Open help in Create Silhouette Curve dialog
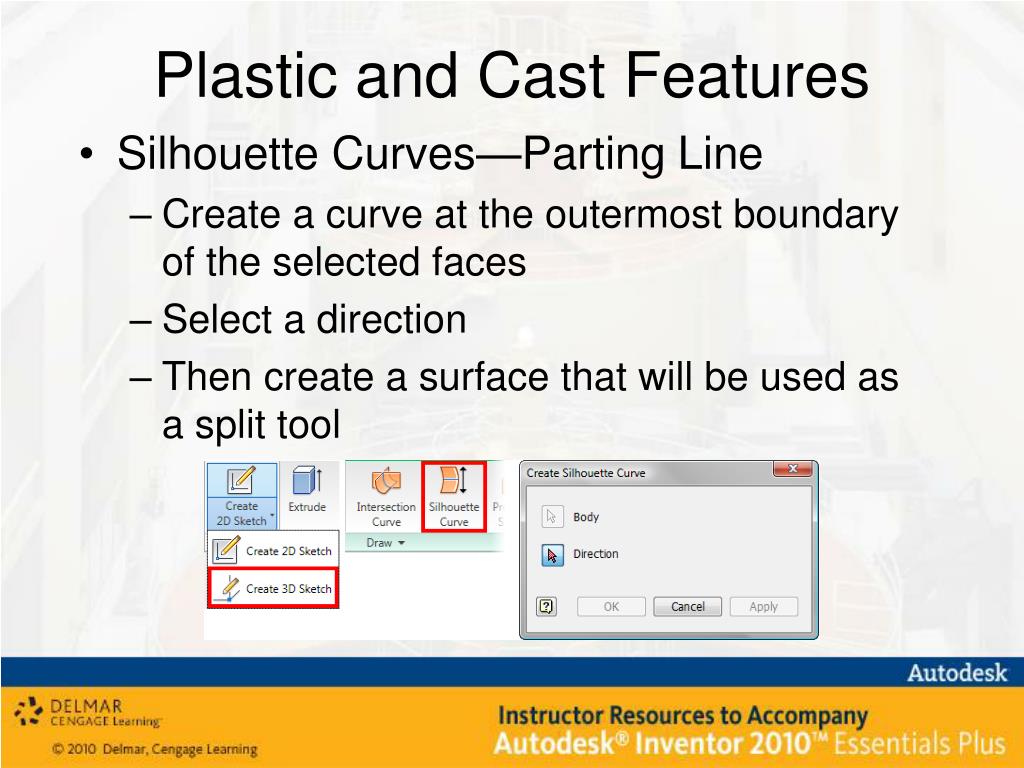 click(546, 607)
